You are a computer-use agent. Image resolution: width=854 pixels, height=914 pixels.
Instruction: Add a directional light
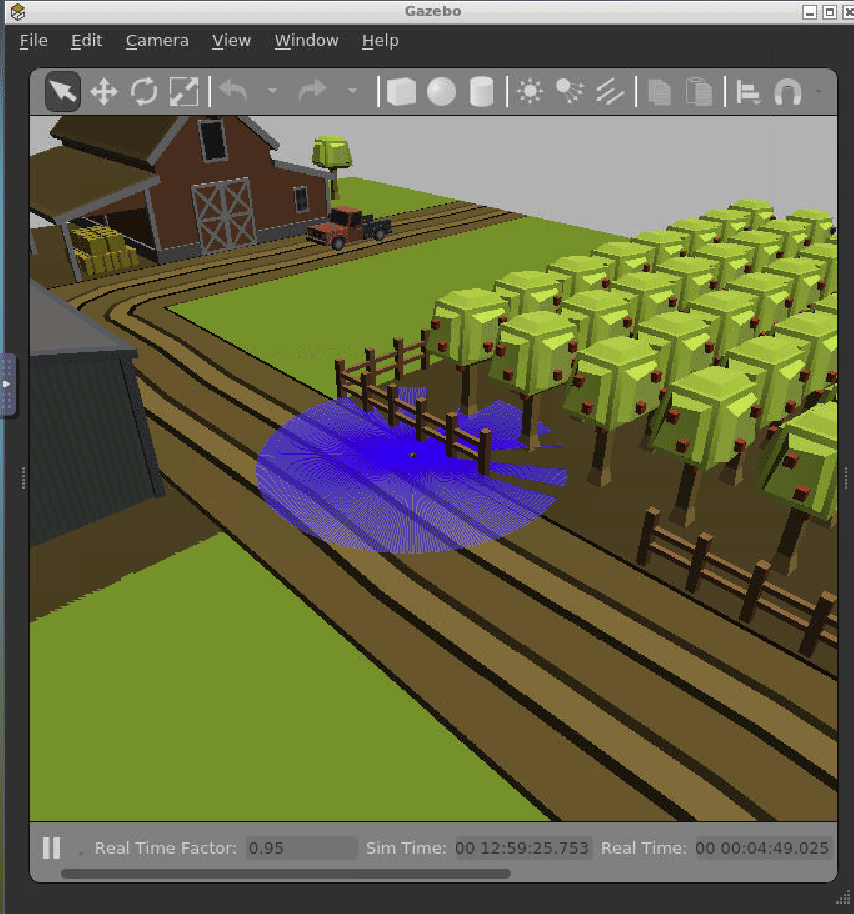tap(610, 92)
